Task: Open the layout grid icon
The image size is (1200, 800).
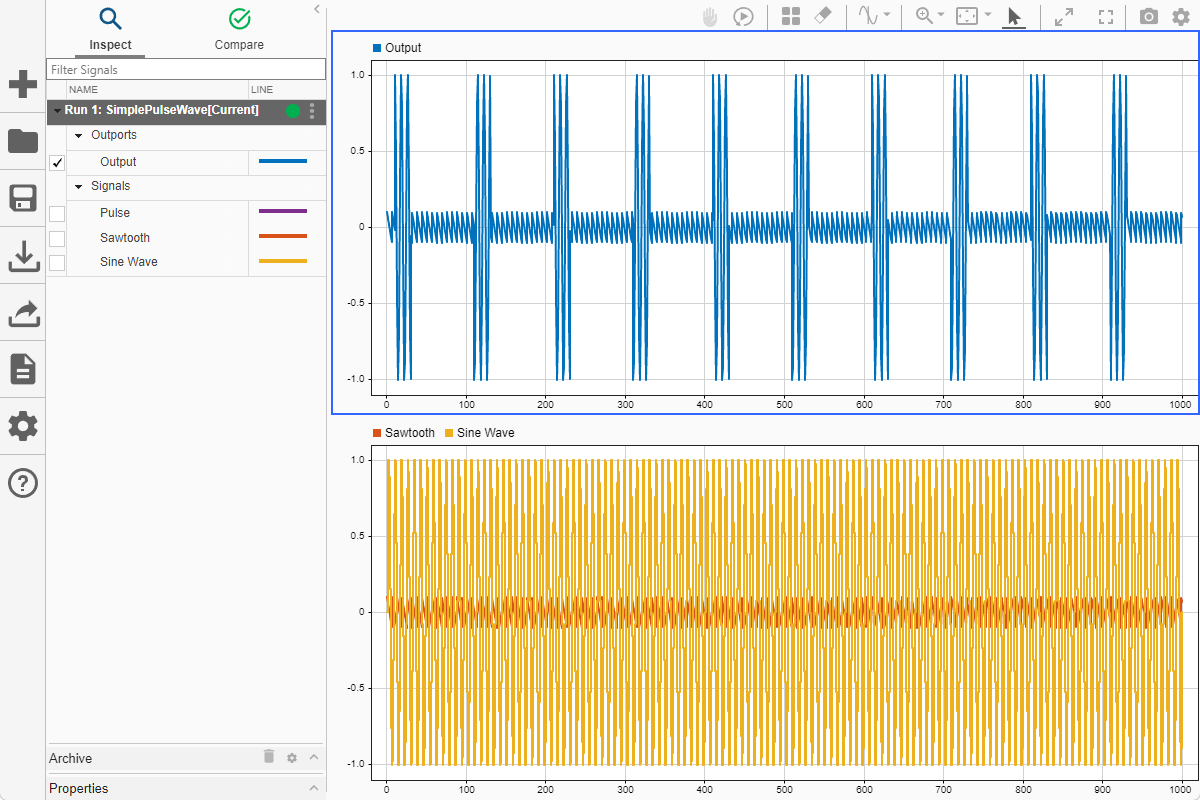Action: point(791,17)
